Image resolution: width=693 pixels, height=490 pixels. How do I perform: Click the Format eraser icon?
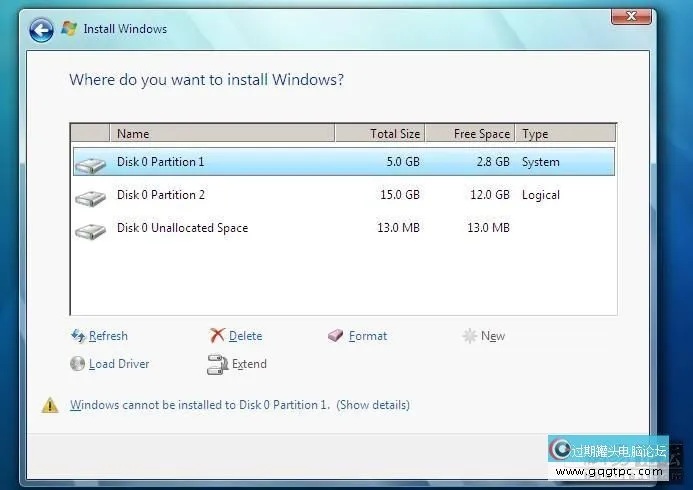click(x=336, y=336)
